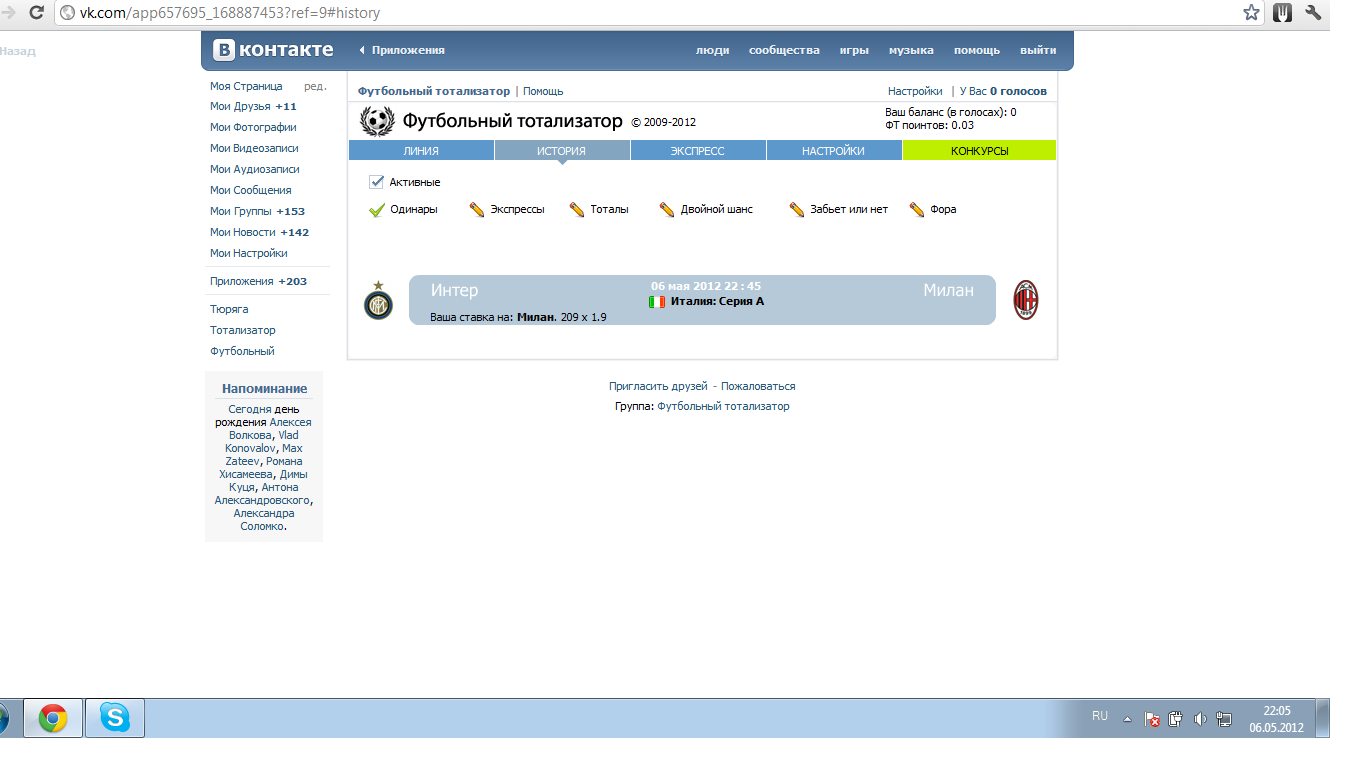This screenshot has height=768, width=1366.
Task: Toggle the Тоталы bet filter
Action: (599, 210)
